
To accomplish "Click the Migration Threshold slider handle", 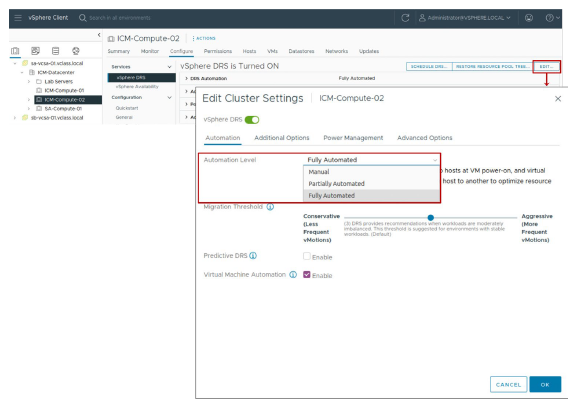I will pos(431,218).
